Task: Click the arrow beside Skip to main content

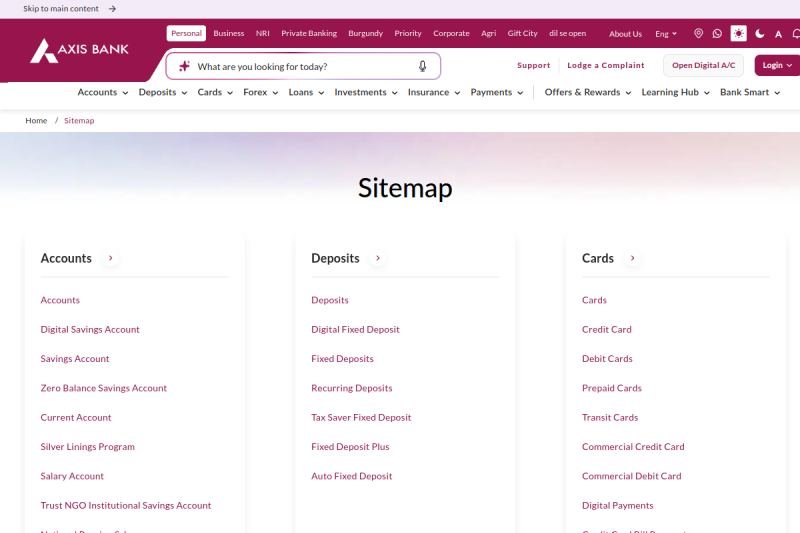Action: (112, 9)
